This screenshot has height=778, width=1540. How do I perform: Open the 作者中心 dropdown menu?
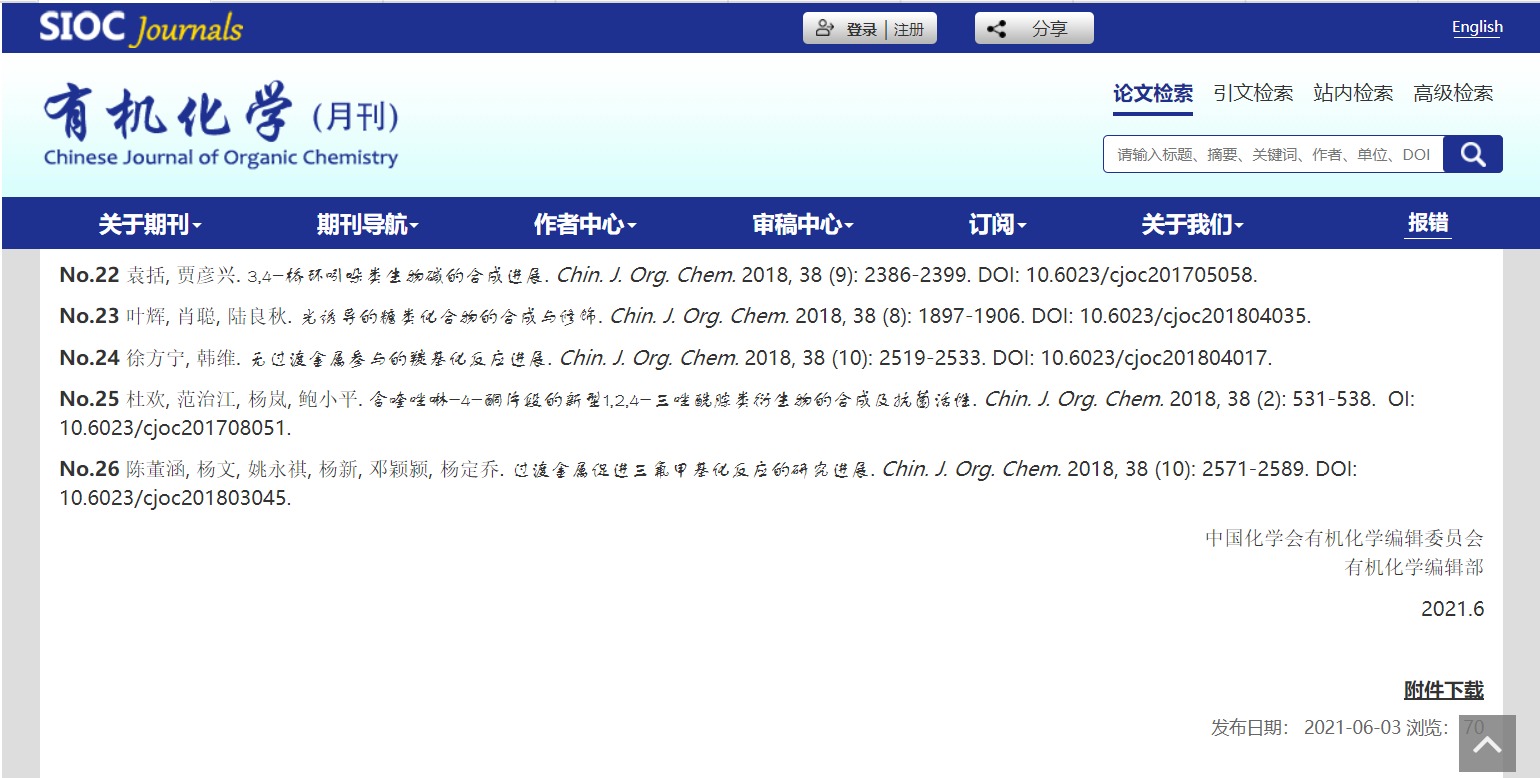coord(585,225)
